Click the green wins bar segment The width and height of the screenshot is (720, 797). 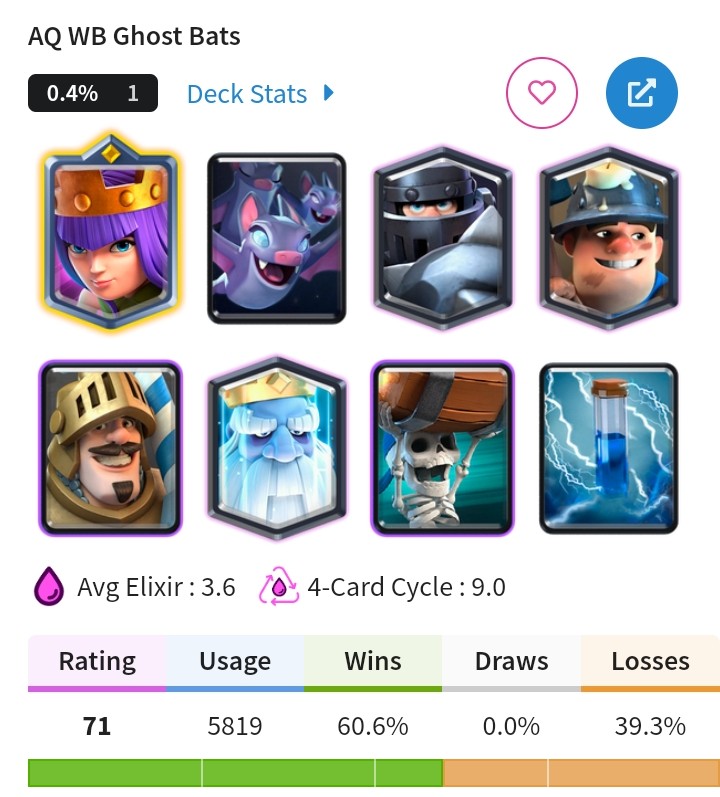(235, 773)
